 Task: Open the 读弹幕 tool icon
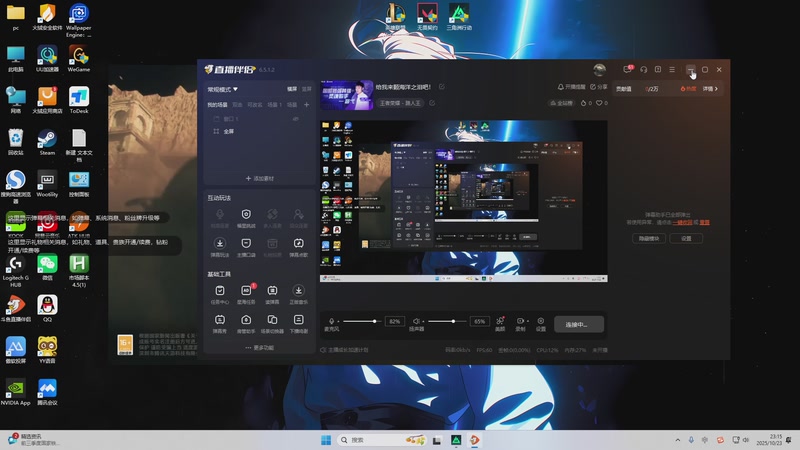point(272,290)
